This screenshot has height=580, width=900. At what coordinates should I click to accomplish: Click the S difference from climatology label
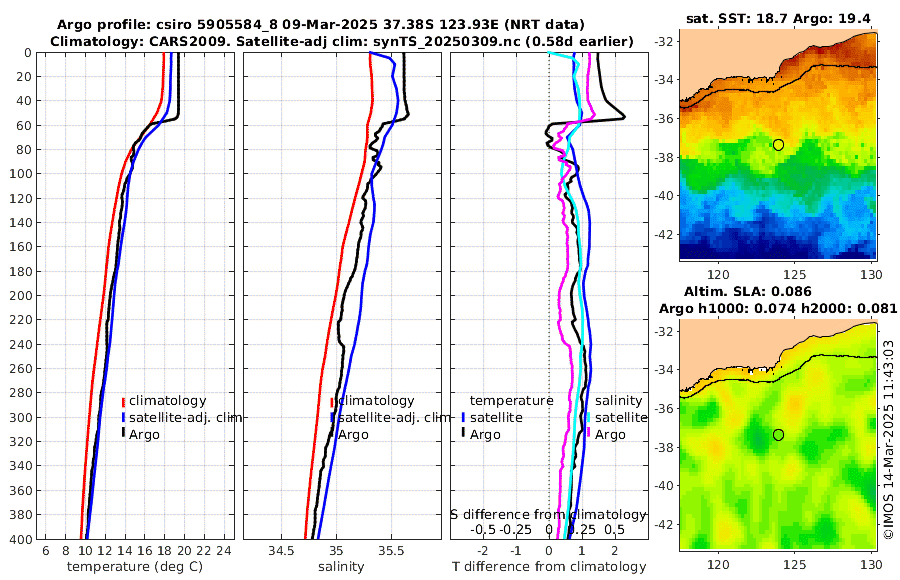(x=549, y=514)
